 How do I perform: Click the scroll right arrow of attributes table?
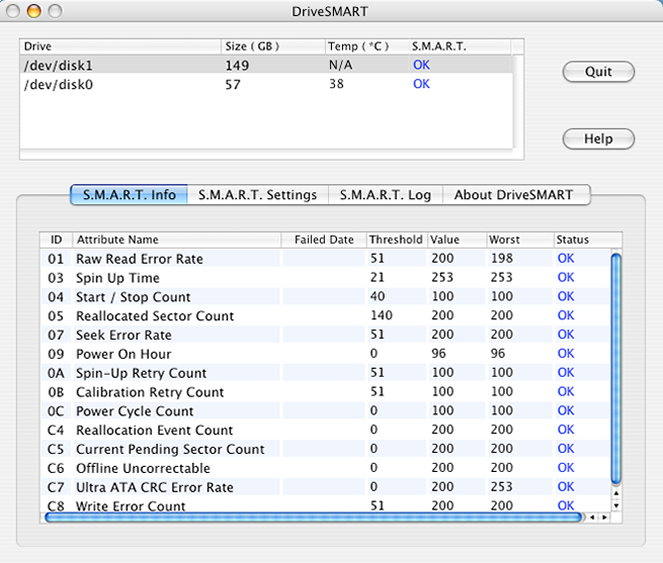(605, 517)
